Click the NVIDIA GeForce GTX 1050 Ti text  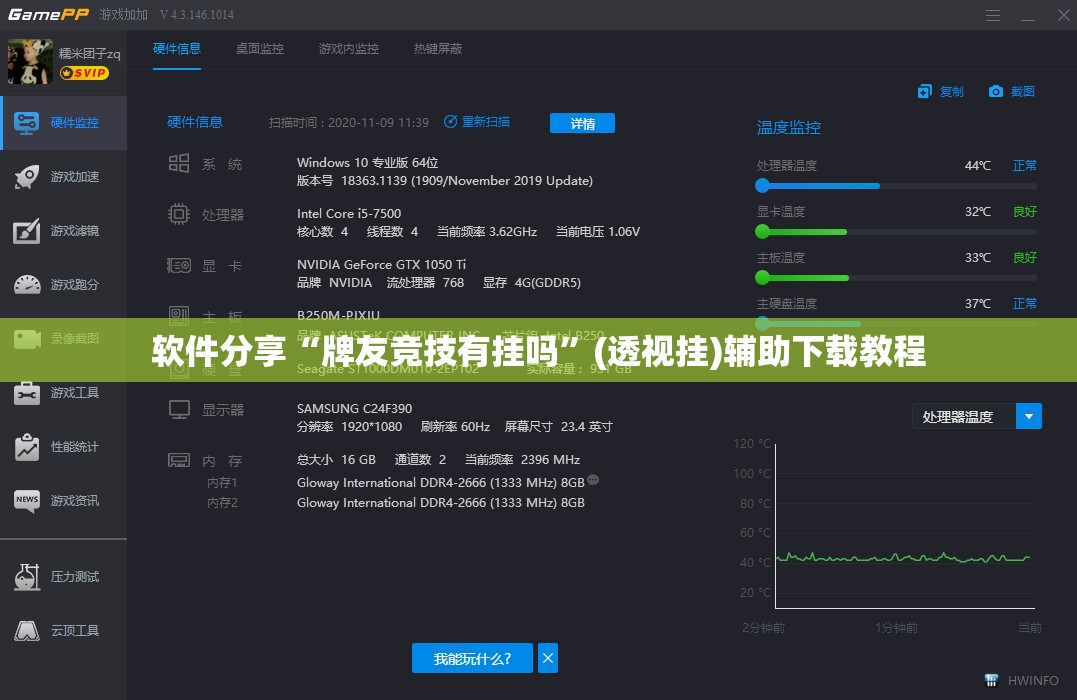coord(381,264)
